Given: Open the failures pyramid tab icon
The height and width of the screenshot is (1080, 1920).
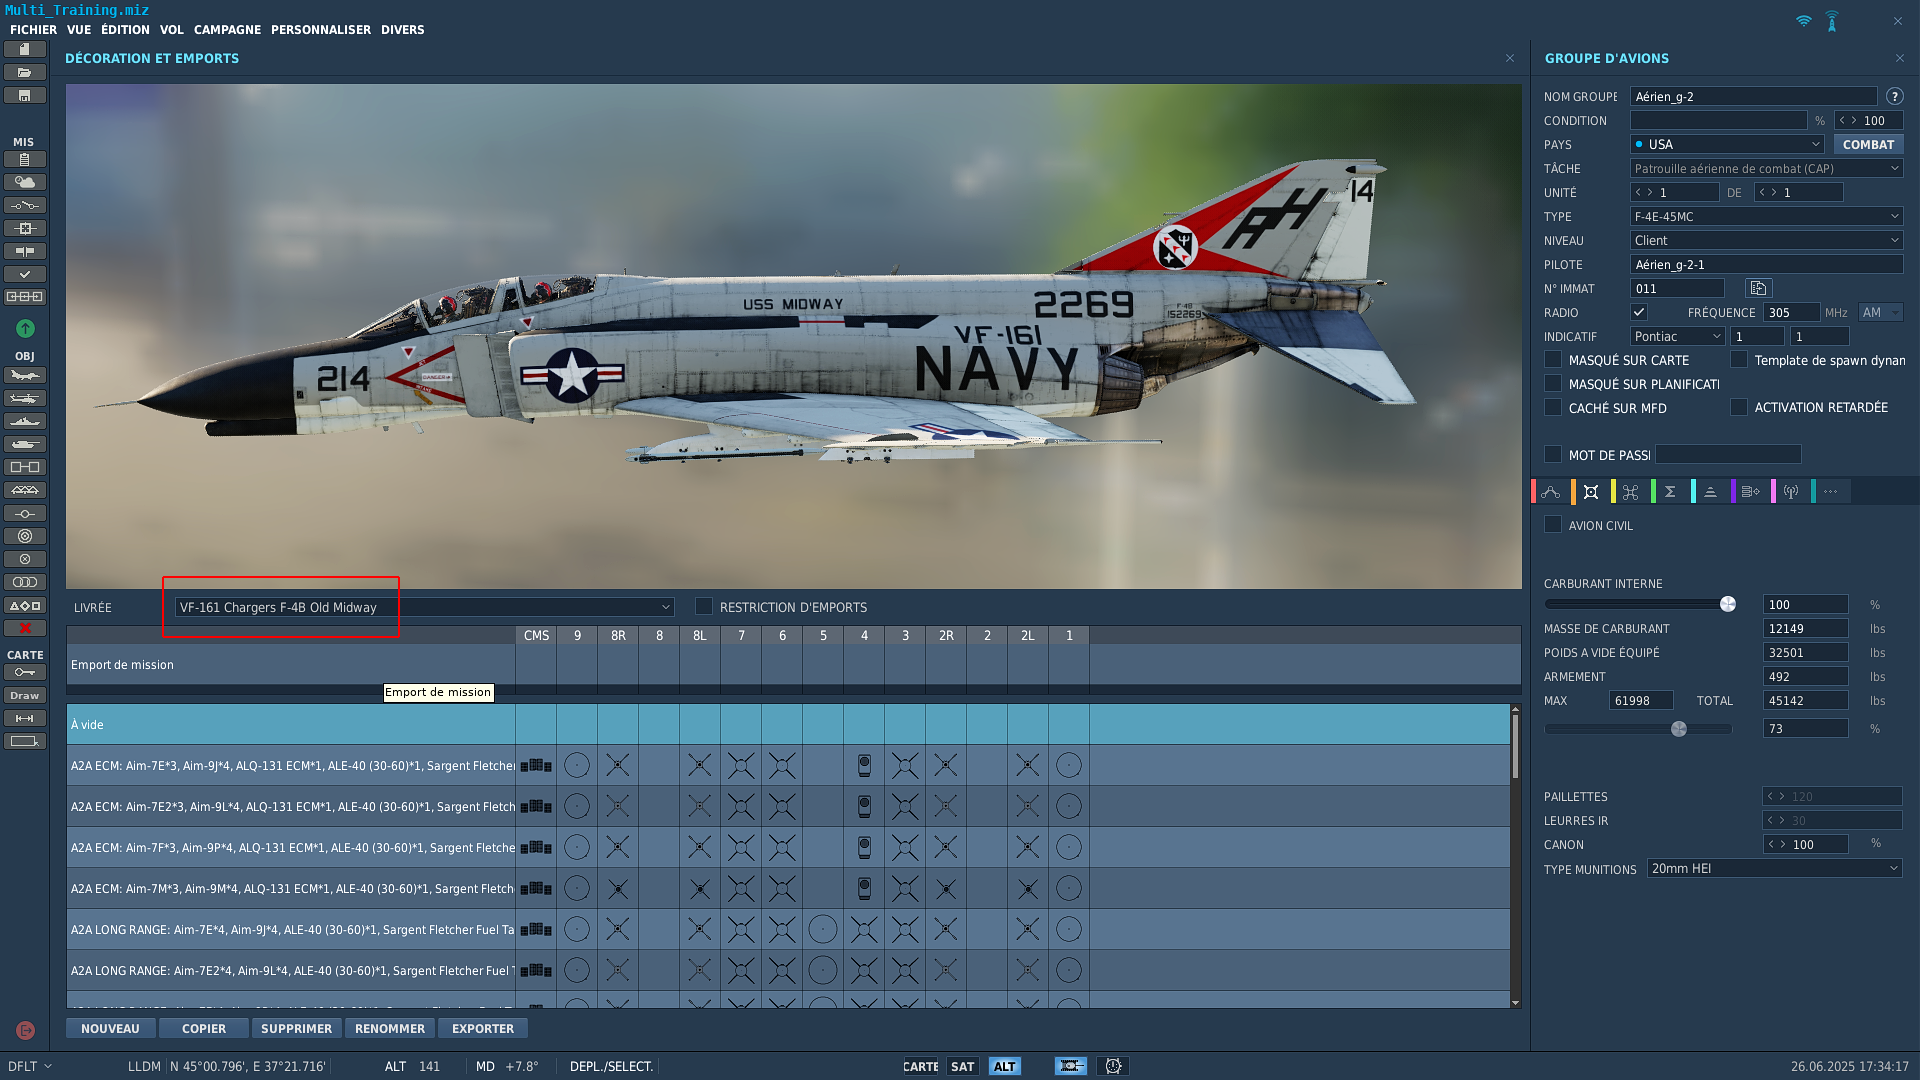Looking at the screenshot, I should click(x=1710, y=491).
